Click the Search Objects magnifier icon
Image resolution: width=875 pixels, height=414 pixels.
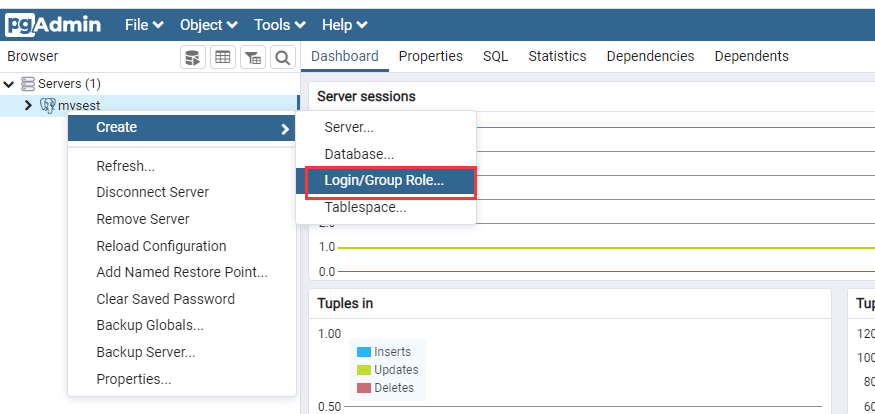(x=283, y=57)
